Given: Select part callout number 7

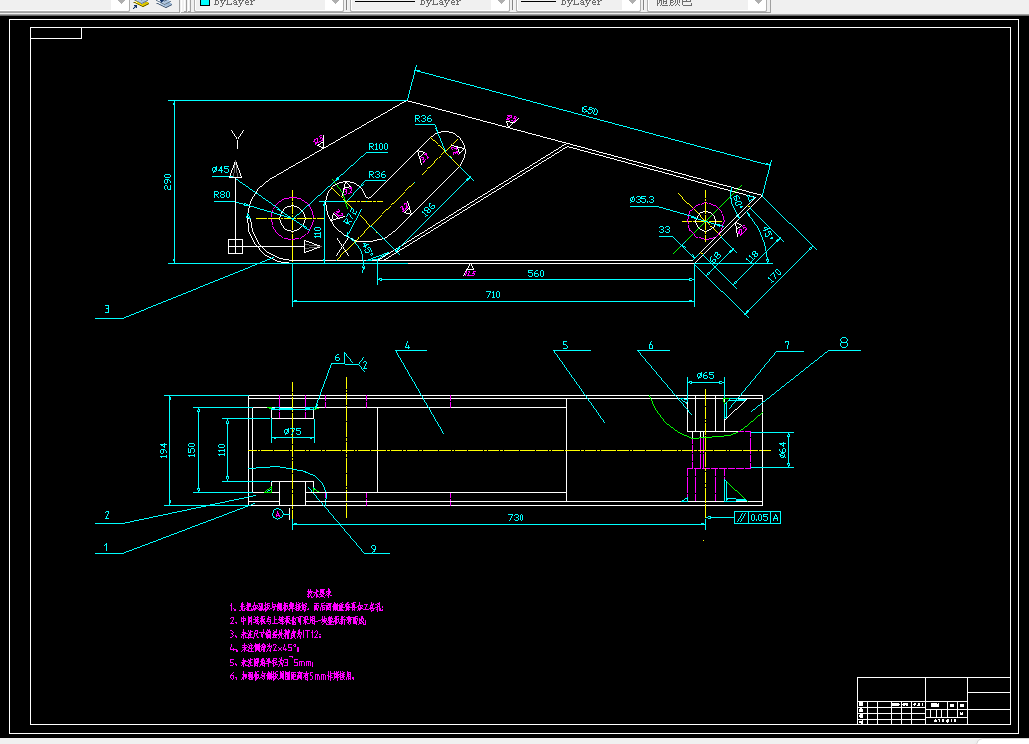Looking at the screenshot, I should click(x=787, y=345).
